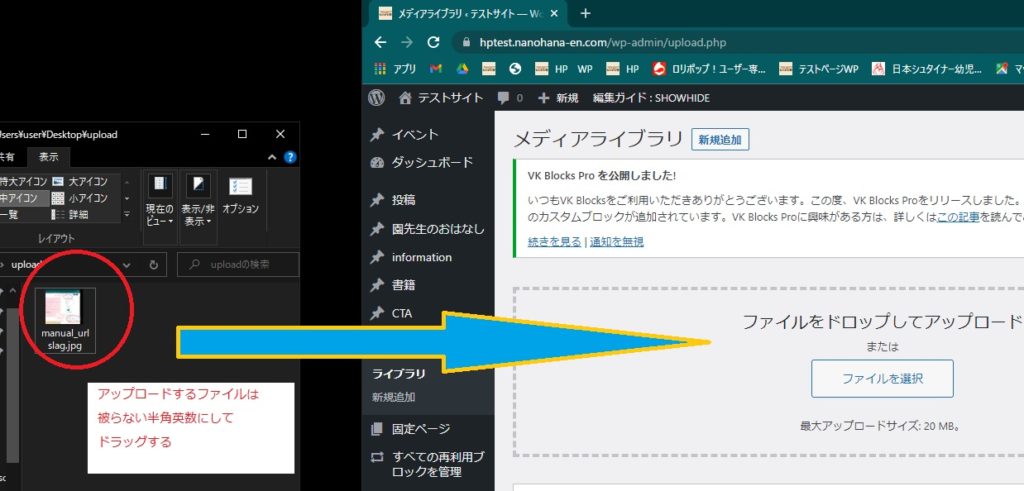Open the 投稿 menu in WordPress sidebar
The height and width of the screenshot is (491, 1024).
click(x=403, y=200)
